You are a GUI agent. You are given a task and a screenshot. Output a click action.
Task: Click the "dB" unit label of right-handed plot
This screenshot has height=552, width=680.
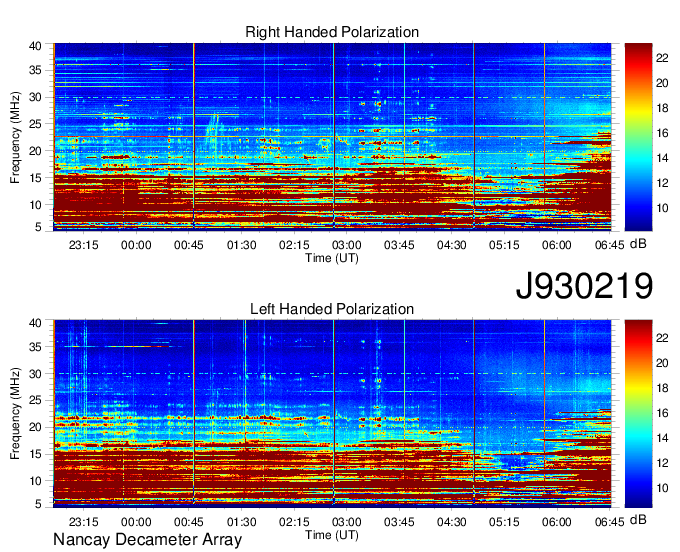click(x=638, y=244)
